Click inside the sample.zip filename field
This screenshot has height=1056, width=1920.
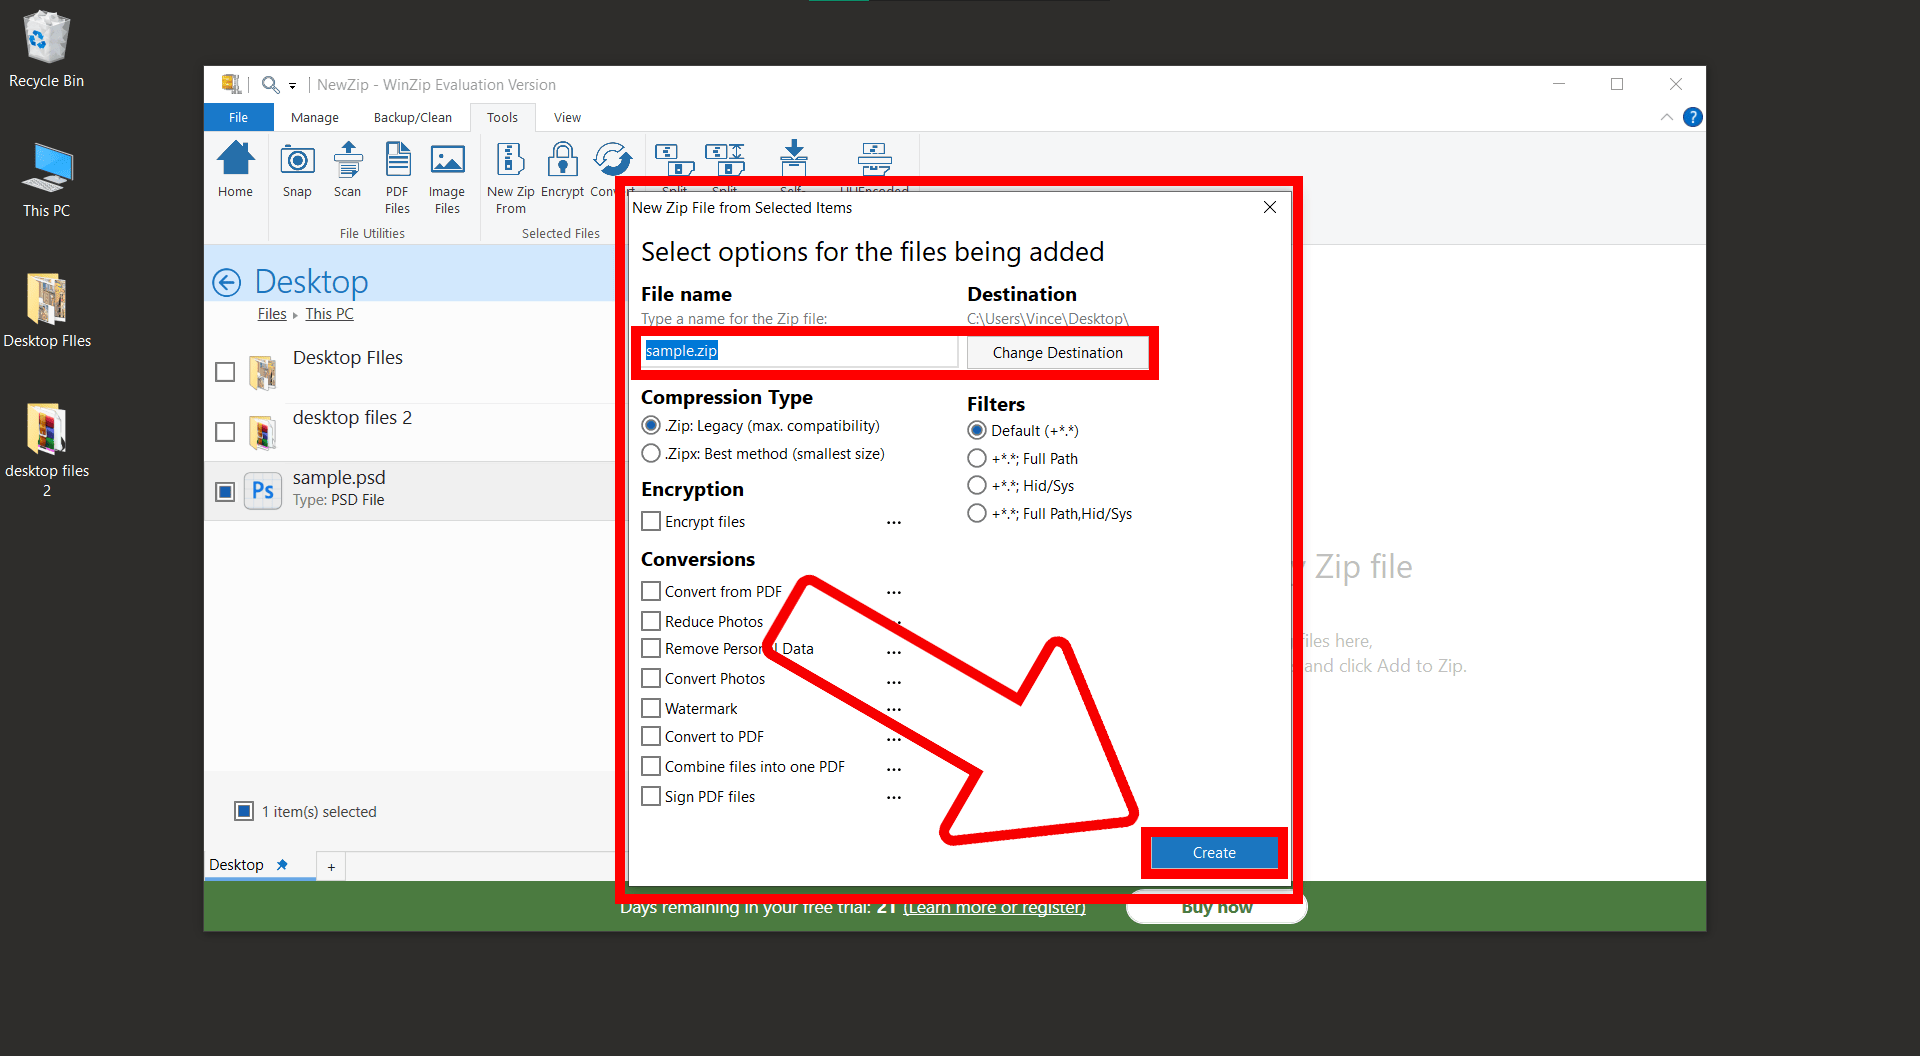point(797,351)
